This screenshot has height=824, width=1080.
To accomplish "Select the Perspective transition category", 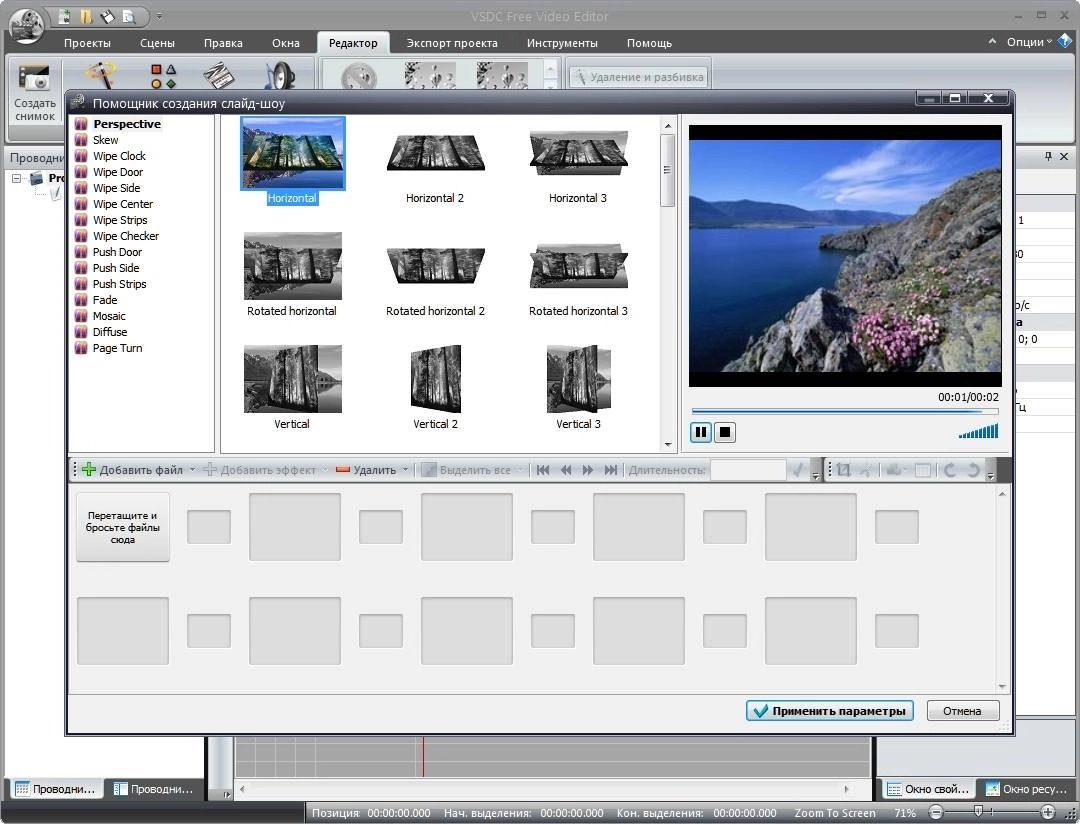I will [x=127, y=124].
